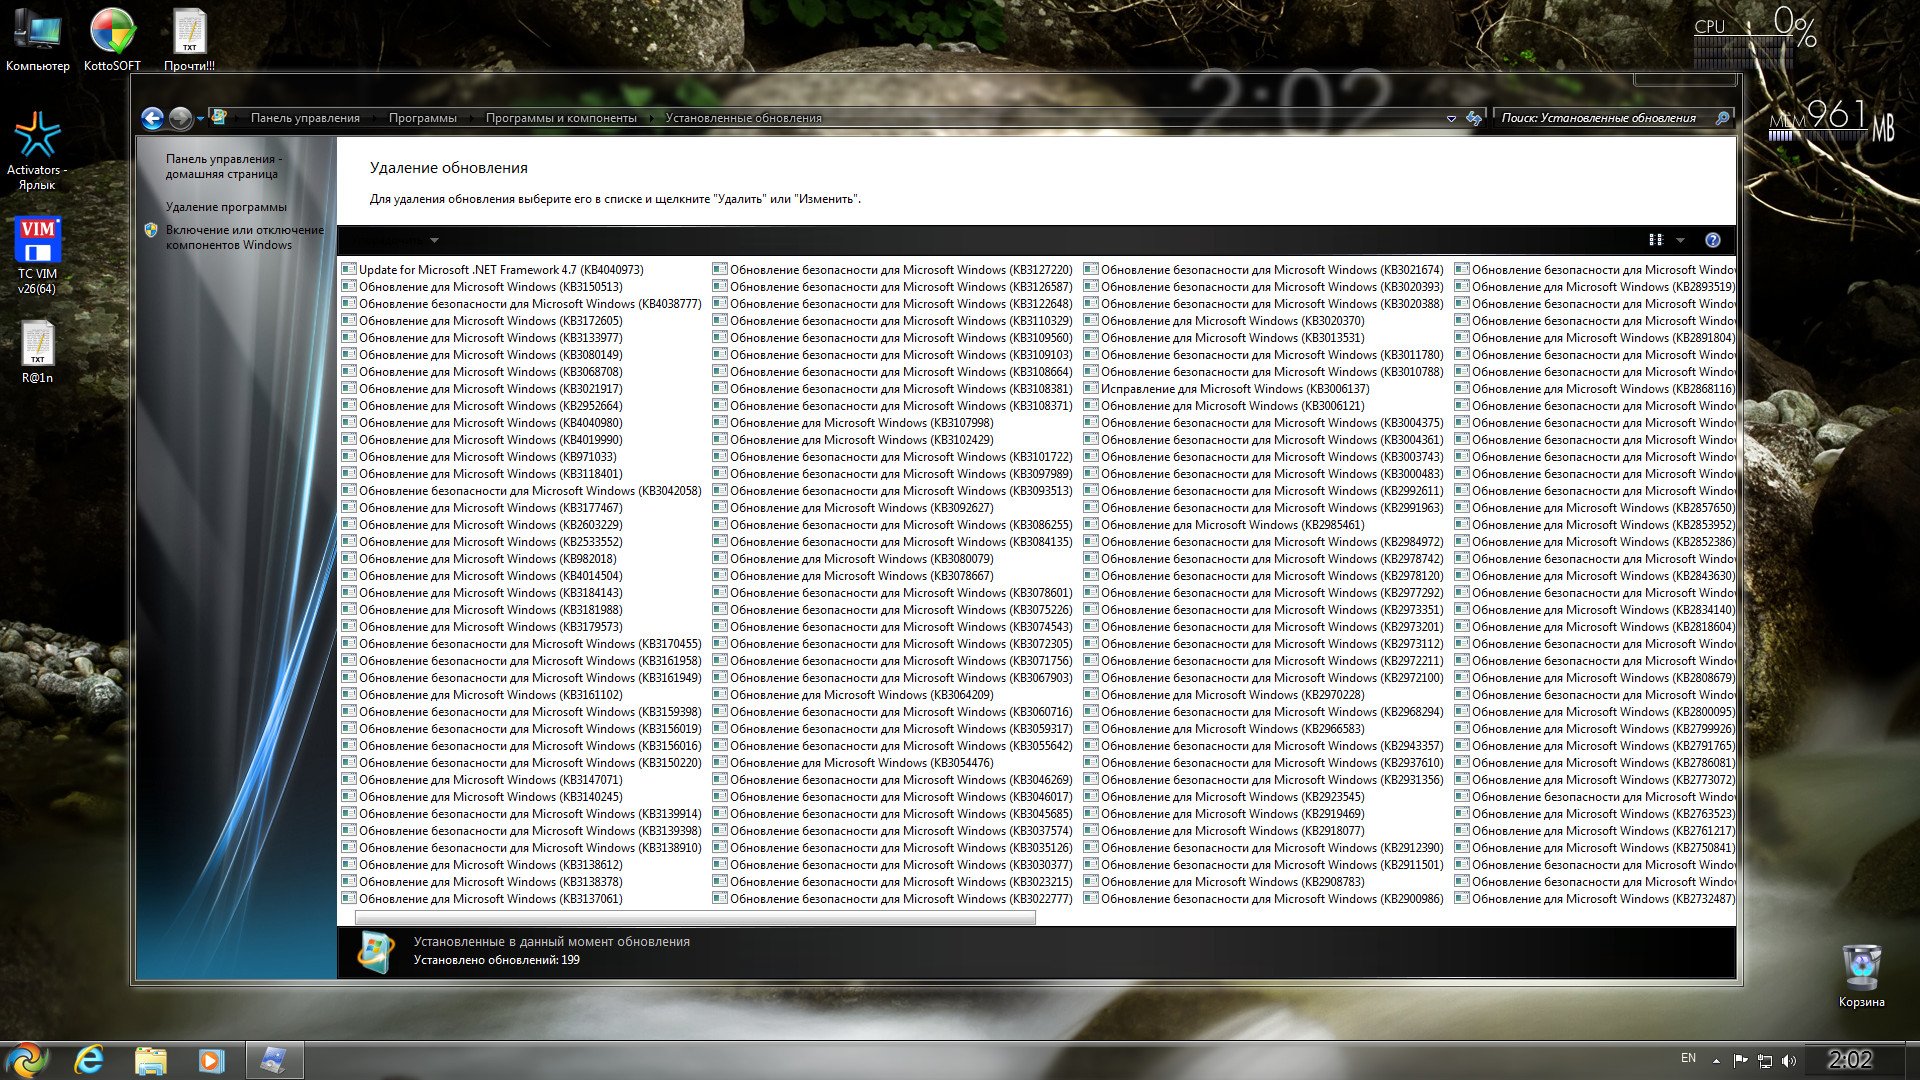Click the EN language indicator
Image resolution: width=1920 pixels, height=1080 pixels.
click(x=1688, y=1058)
